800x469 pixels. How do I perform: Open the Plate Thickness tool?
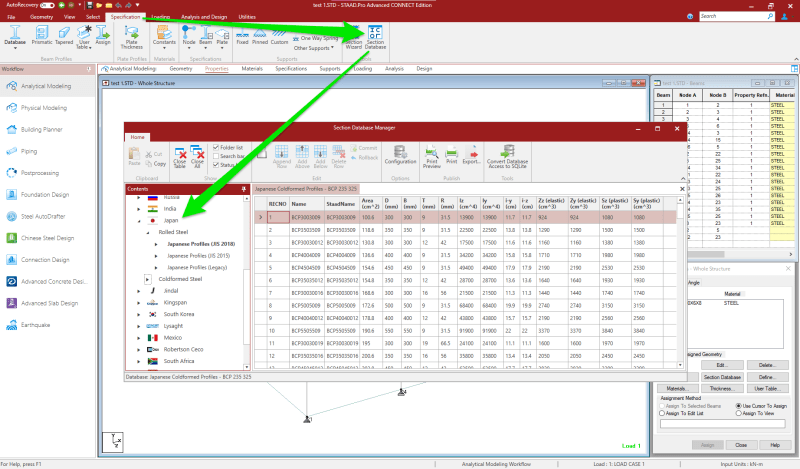point(132,37)
